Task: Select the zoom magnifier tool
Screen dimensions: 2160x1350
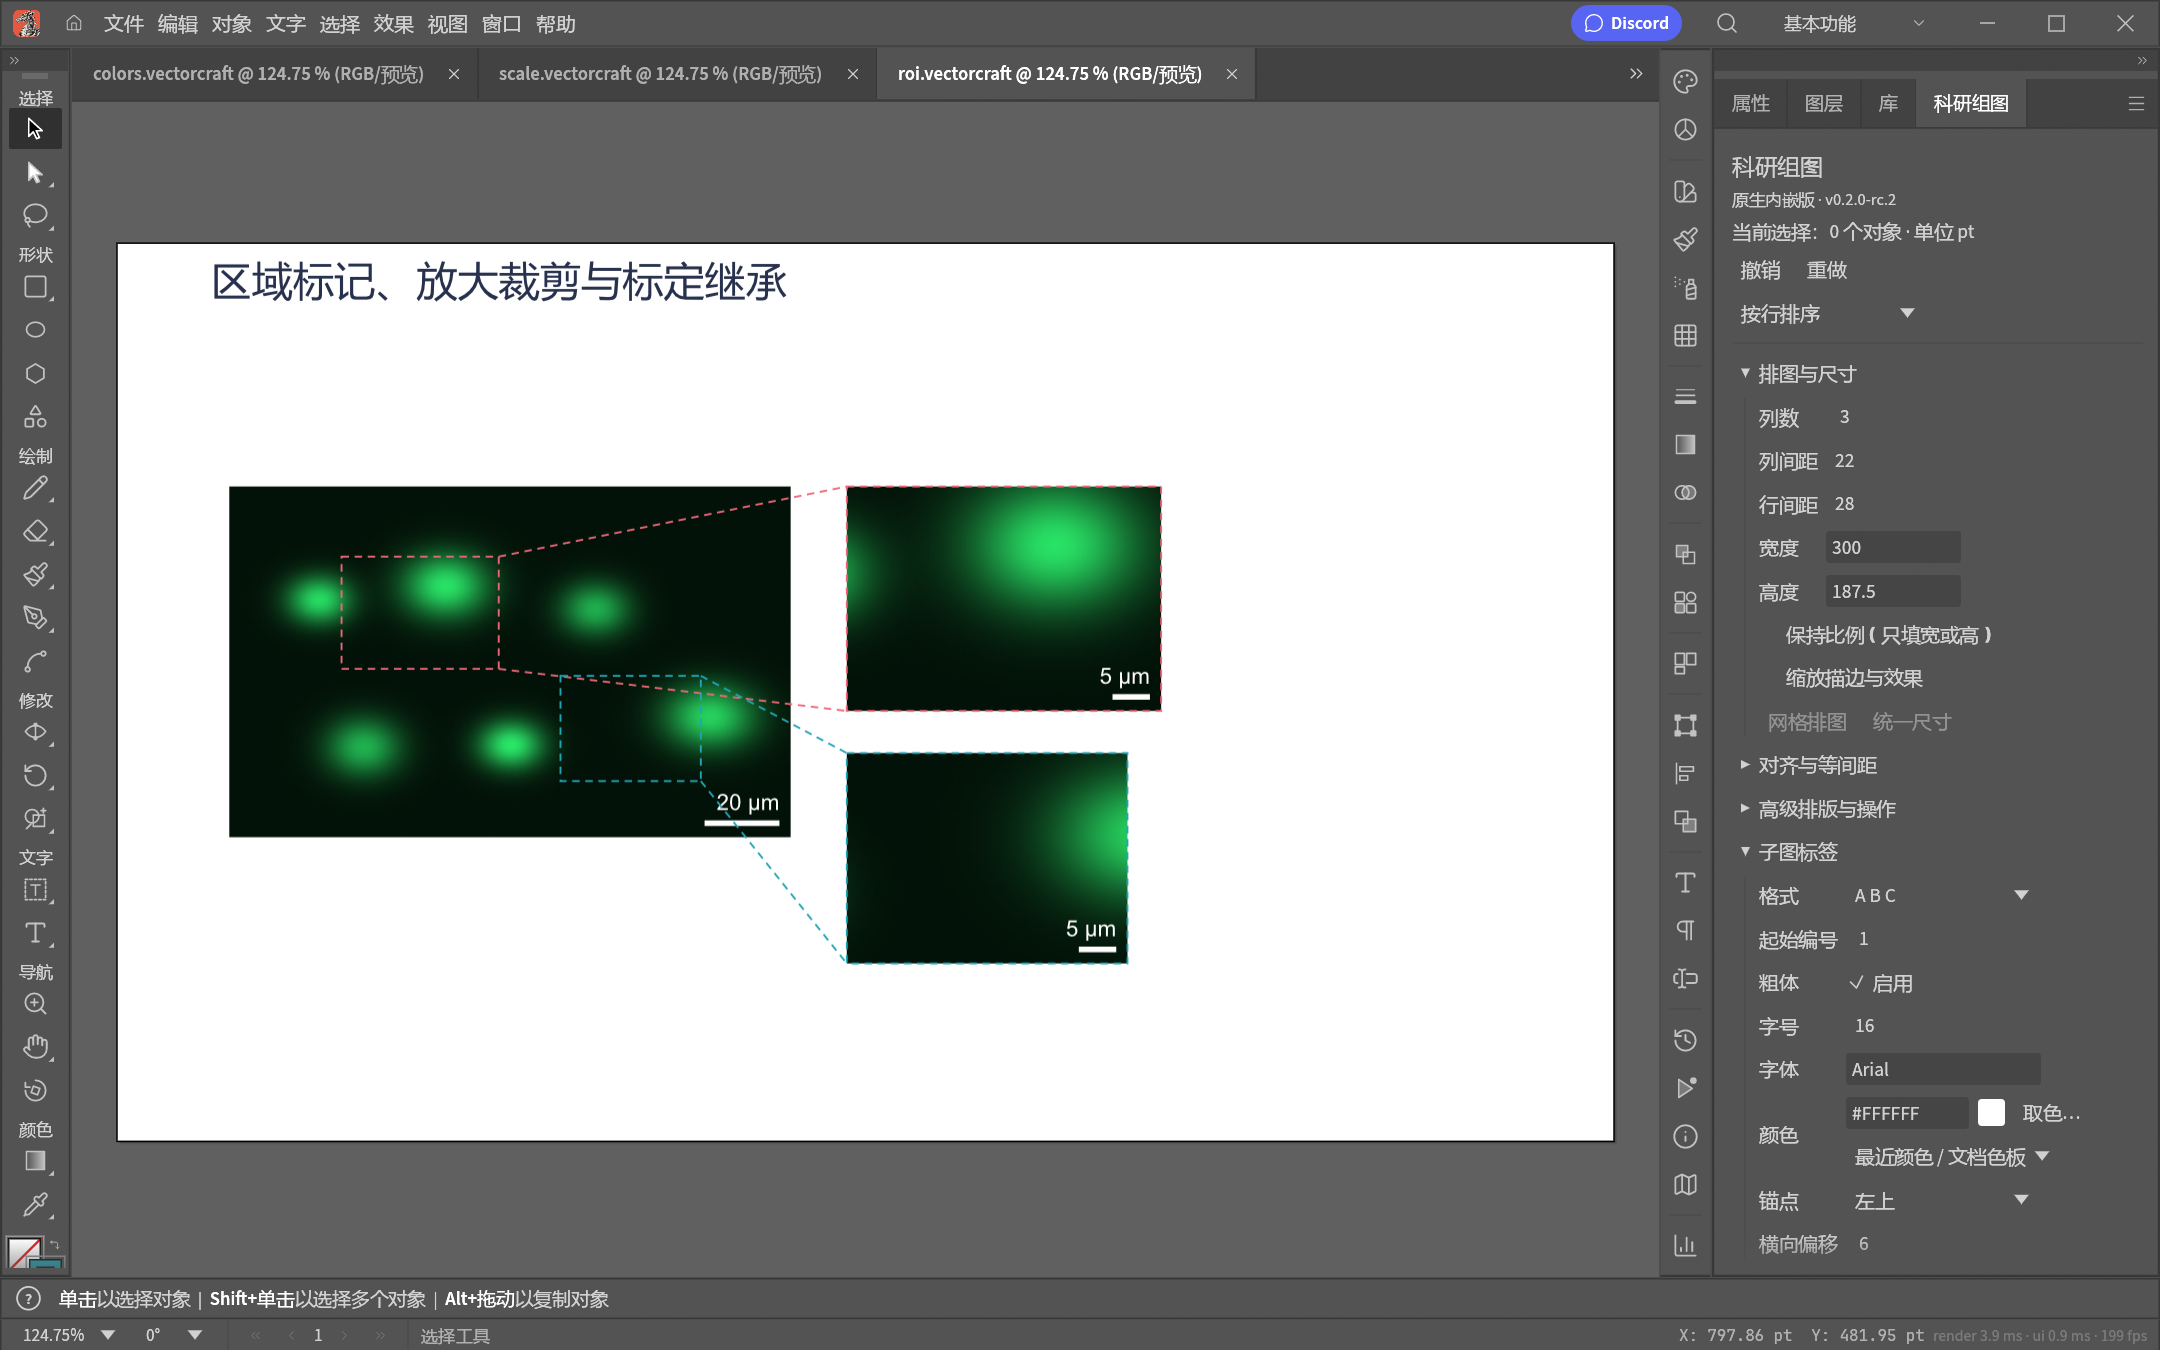Action: pos(35,1004)
